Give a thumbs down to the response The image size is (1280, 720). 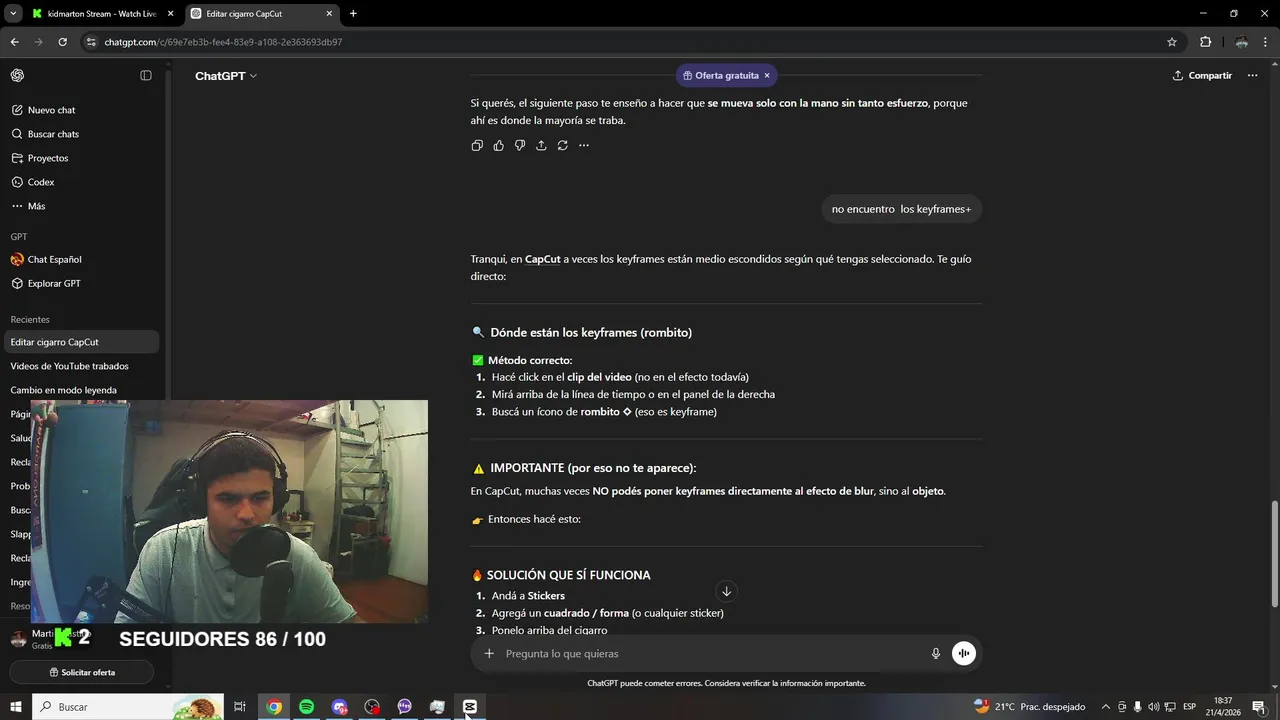click(520, 145)
